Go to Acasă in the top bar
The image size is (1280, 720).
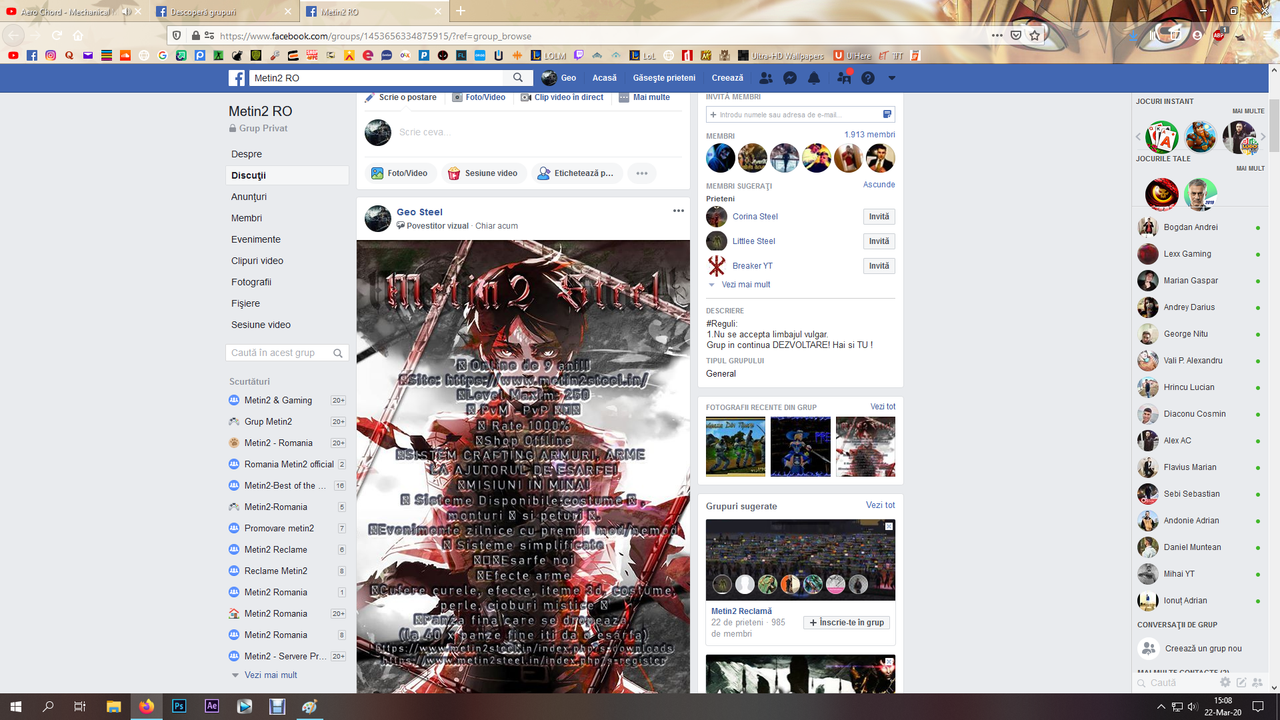coord(604,78)
